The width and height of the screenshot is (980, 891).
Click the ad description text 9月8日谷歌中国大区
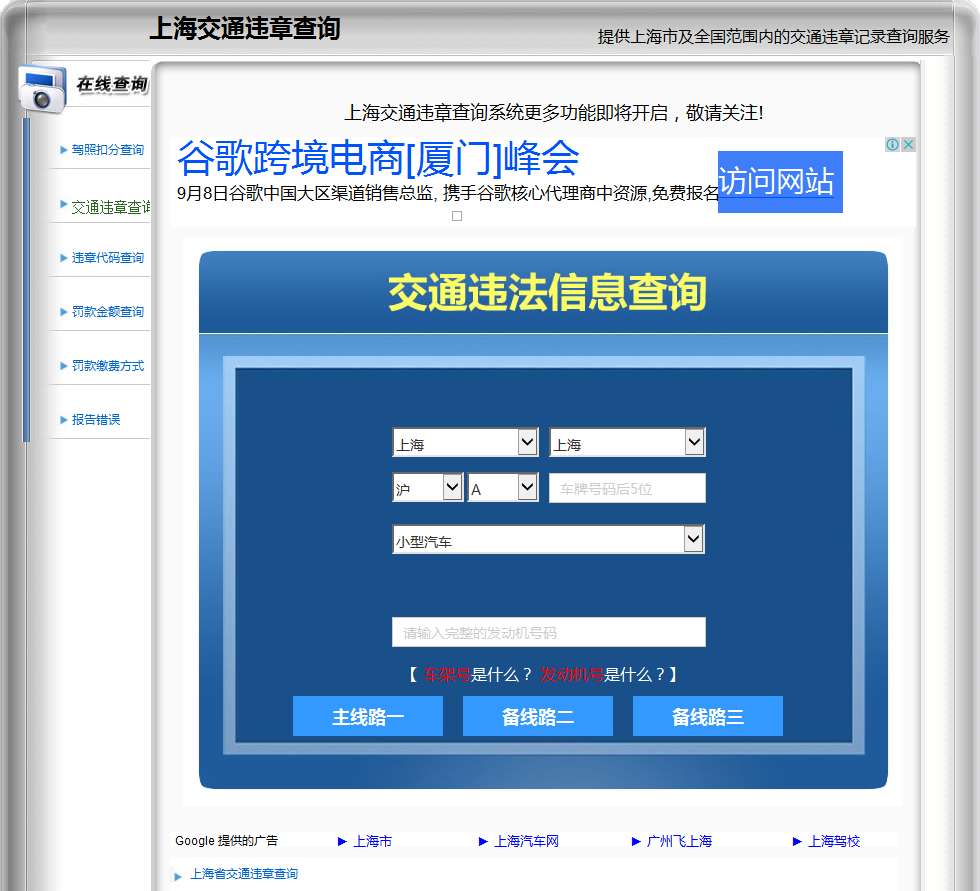[448, 193]
